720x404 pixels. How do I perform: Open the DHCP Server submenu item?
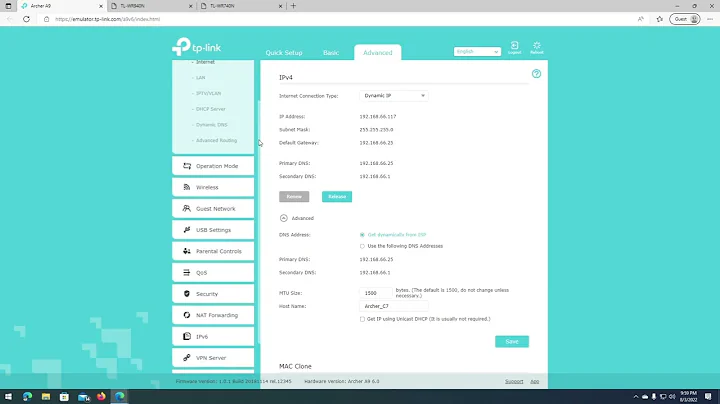(210, 109)
